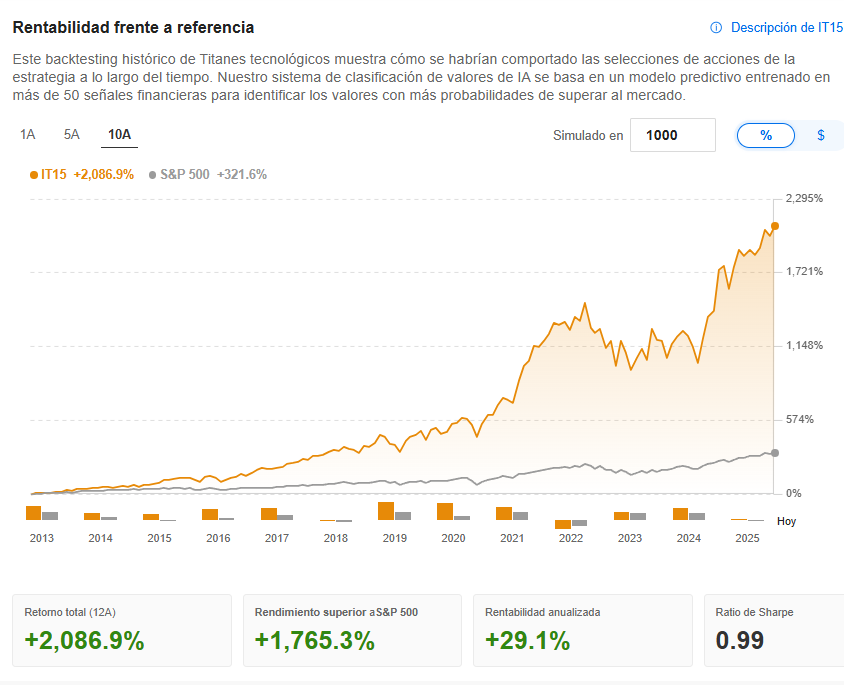Select the 5A backtesting period
The height and width of the screenshot is (685, 844).
coord(70,133)
